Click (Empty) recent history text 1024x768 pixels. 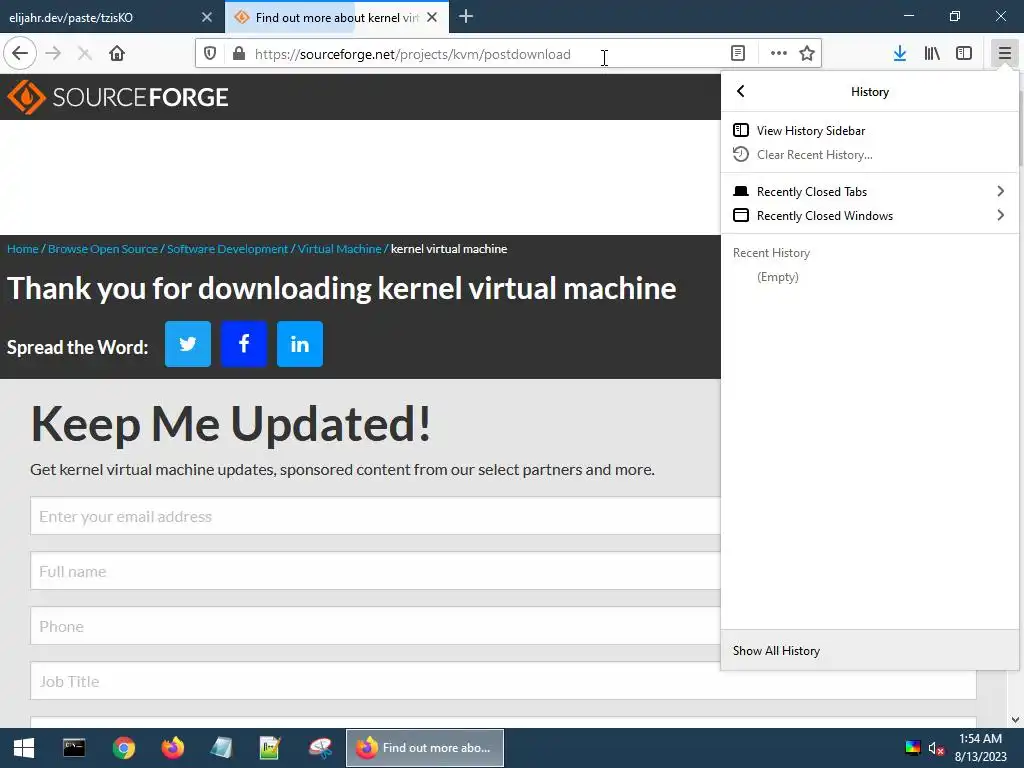[x=778, y=277]
